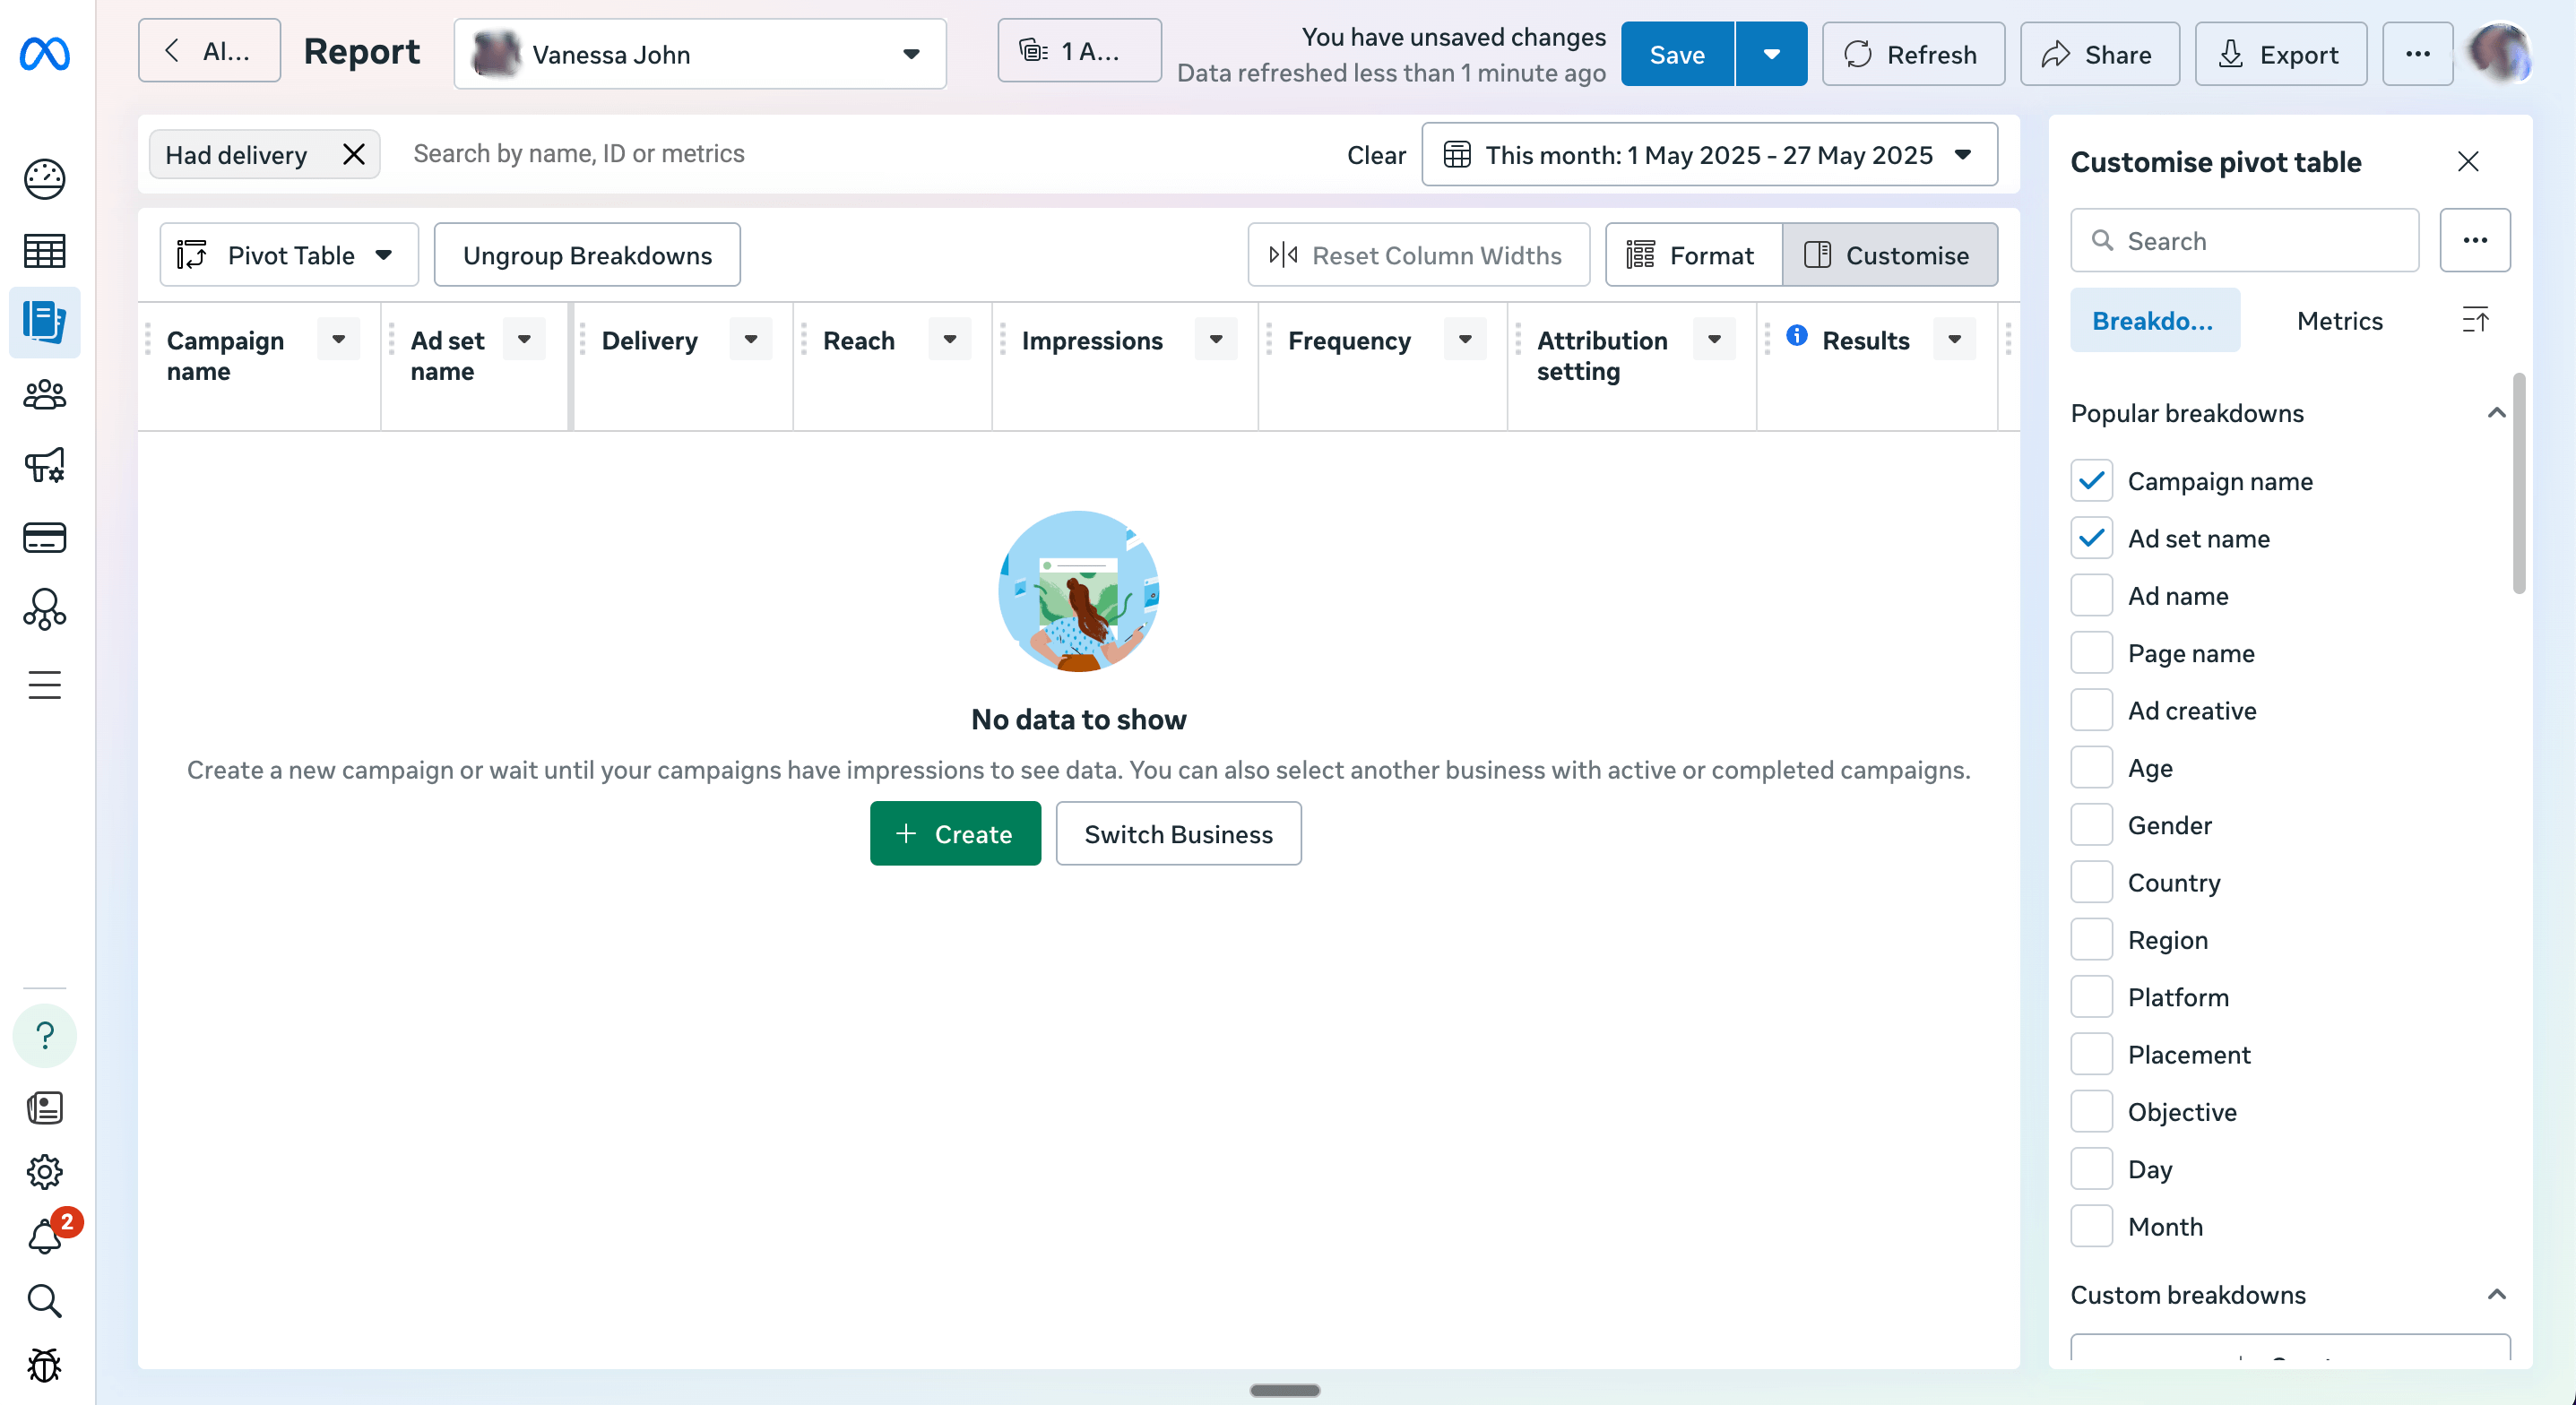Uncheck the Ad set name breakdown
The image size is (2576, 1405).
coord(2092,538)
